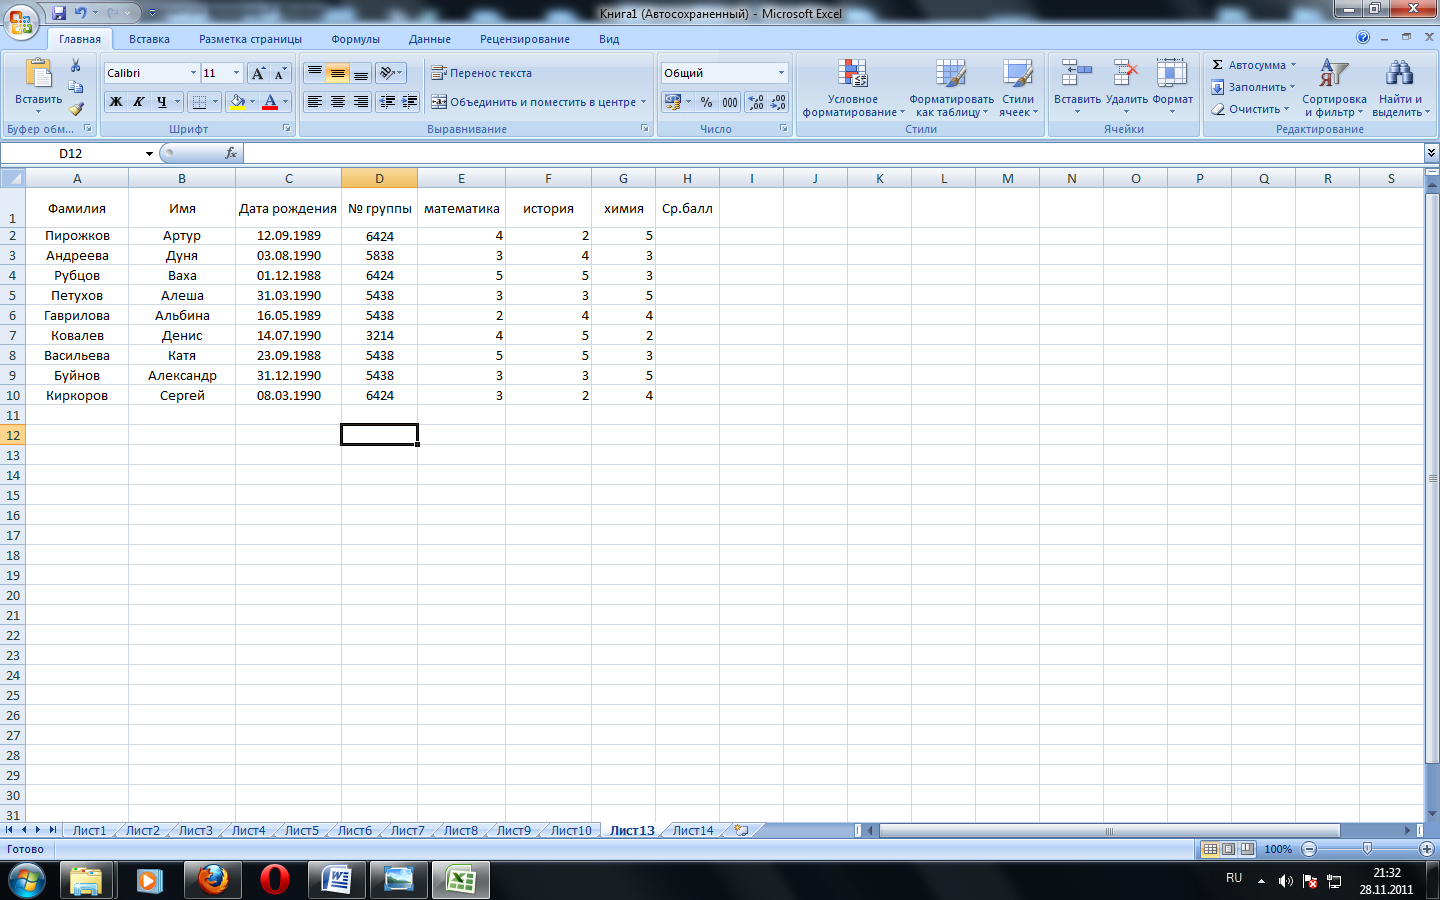Switch to Page Break Preview in status bar
This screenshot has height=900, width=1440.
[x=1247, y=849]
